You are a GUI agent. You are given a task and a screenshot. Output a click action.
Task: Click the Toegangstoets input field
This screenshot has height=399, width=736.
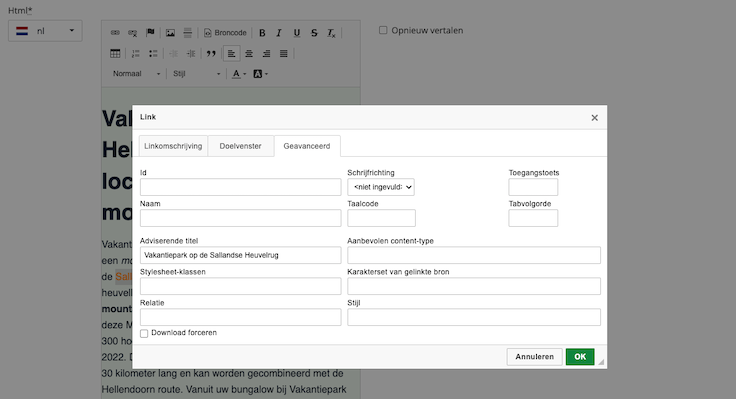pyautogui.click(x=533, y=187)
